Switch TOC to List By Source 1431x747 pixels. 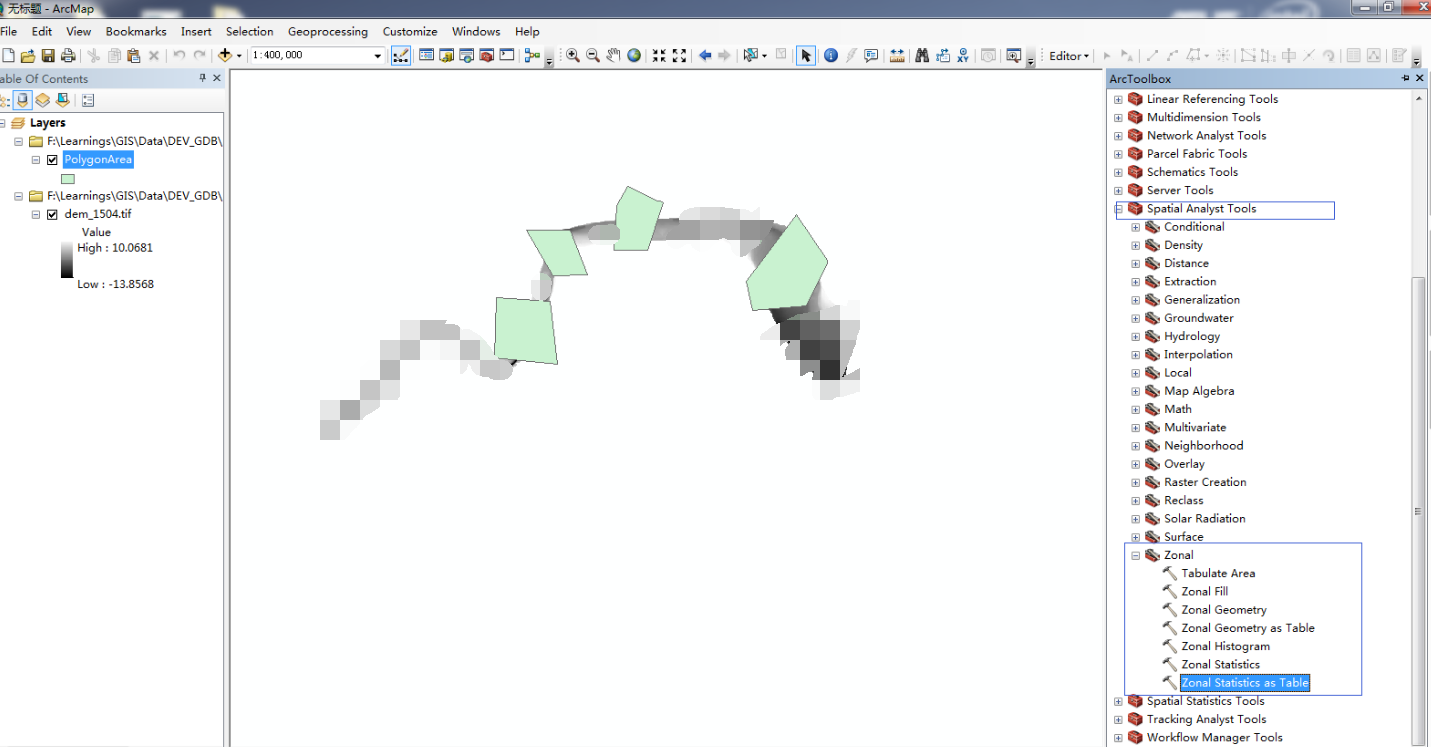22,100
